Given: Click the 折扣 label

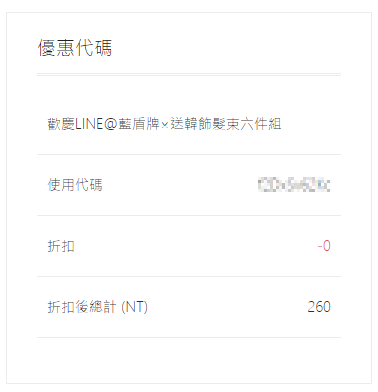Looking at the screenshot, I should [x=61, y=246].
